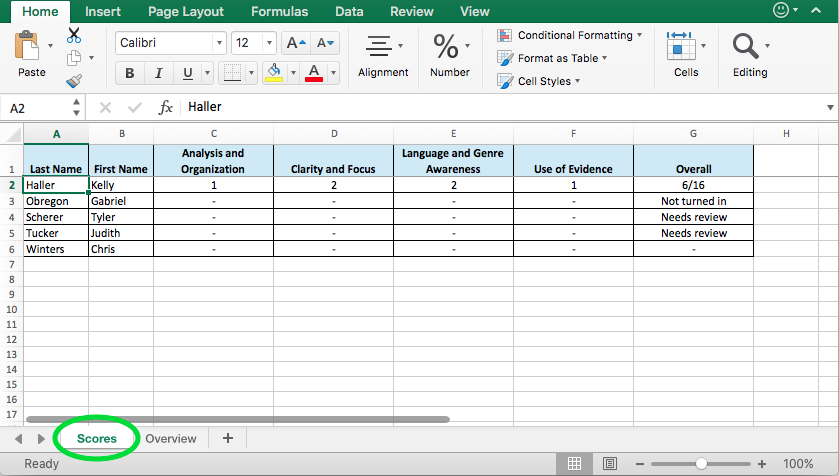Zoom in with the plus icon
This screenshot has width=839, height=476.
coord(761,464)
